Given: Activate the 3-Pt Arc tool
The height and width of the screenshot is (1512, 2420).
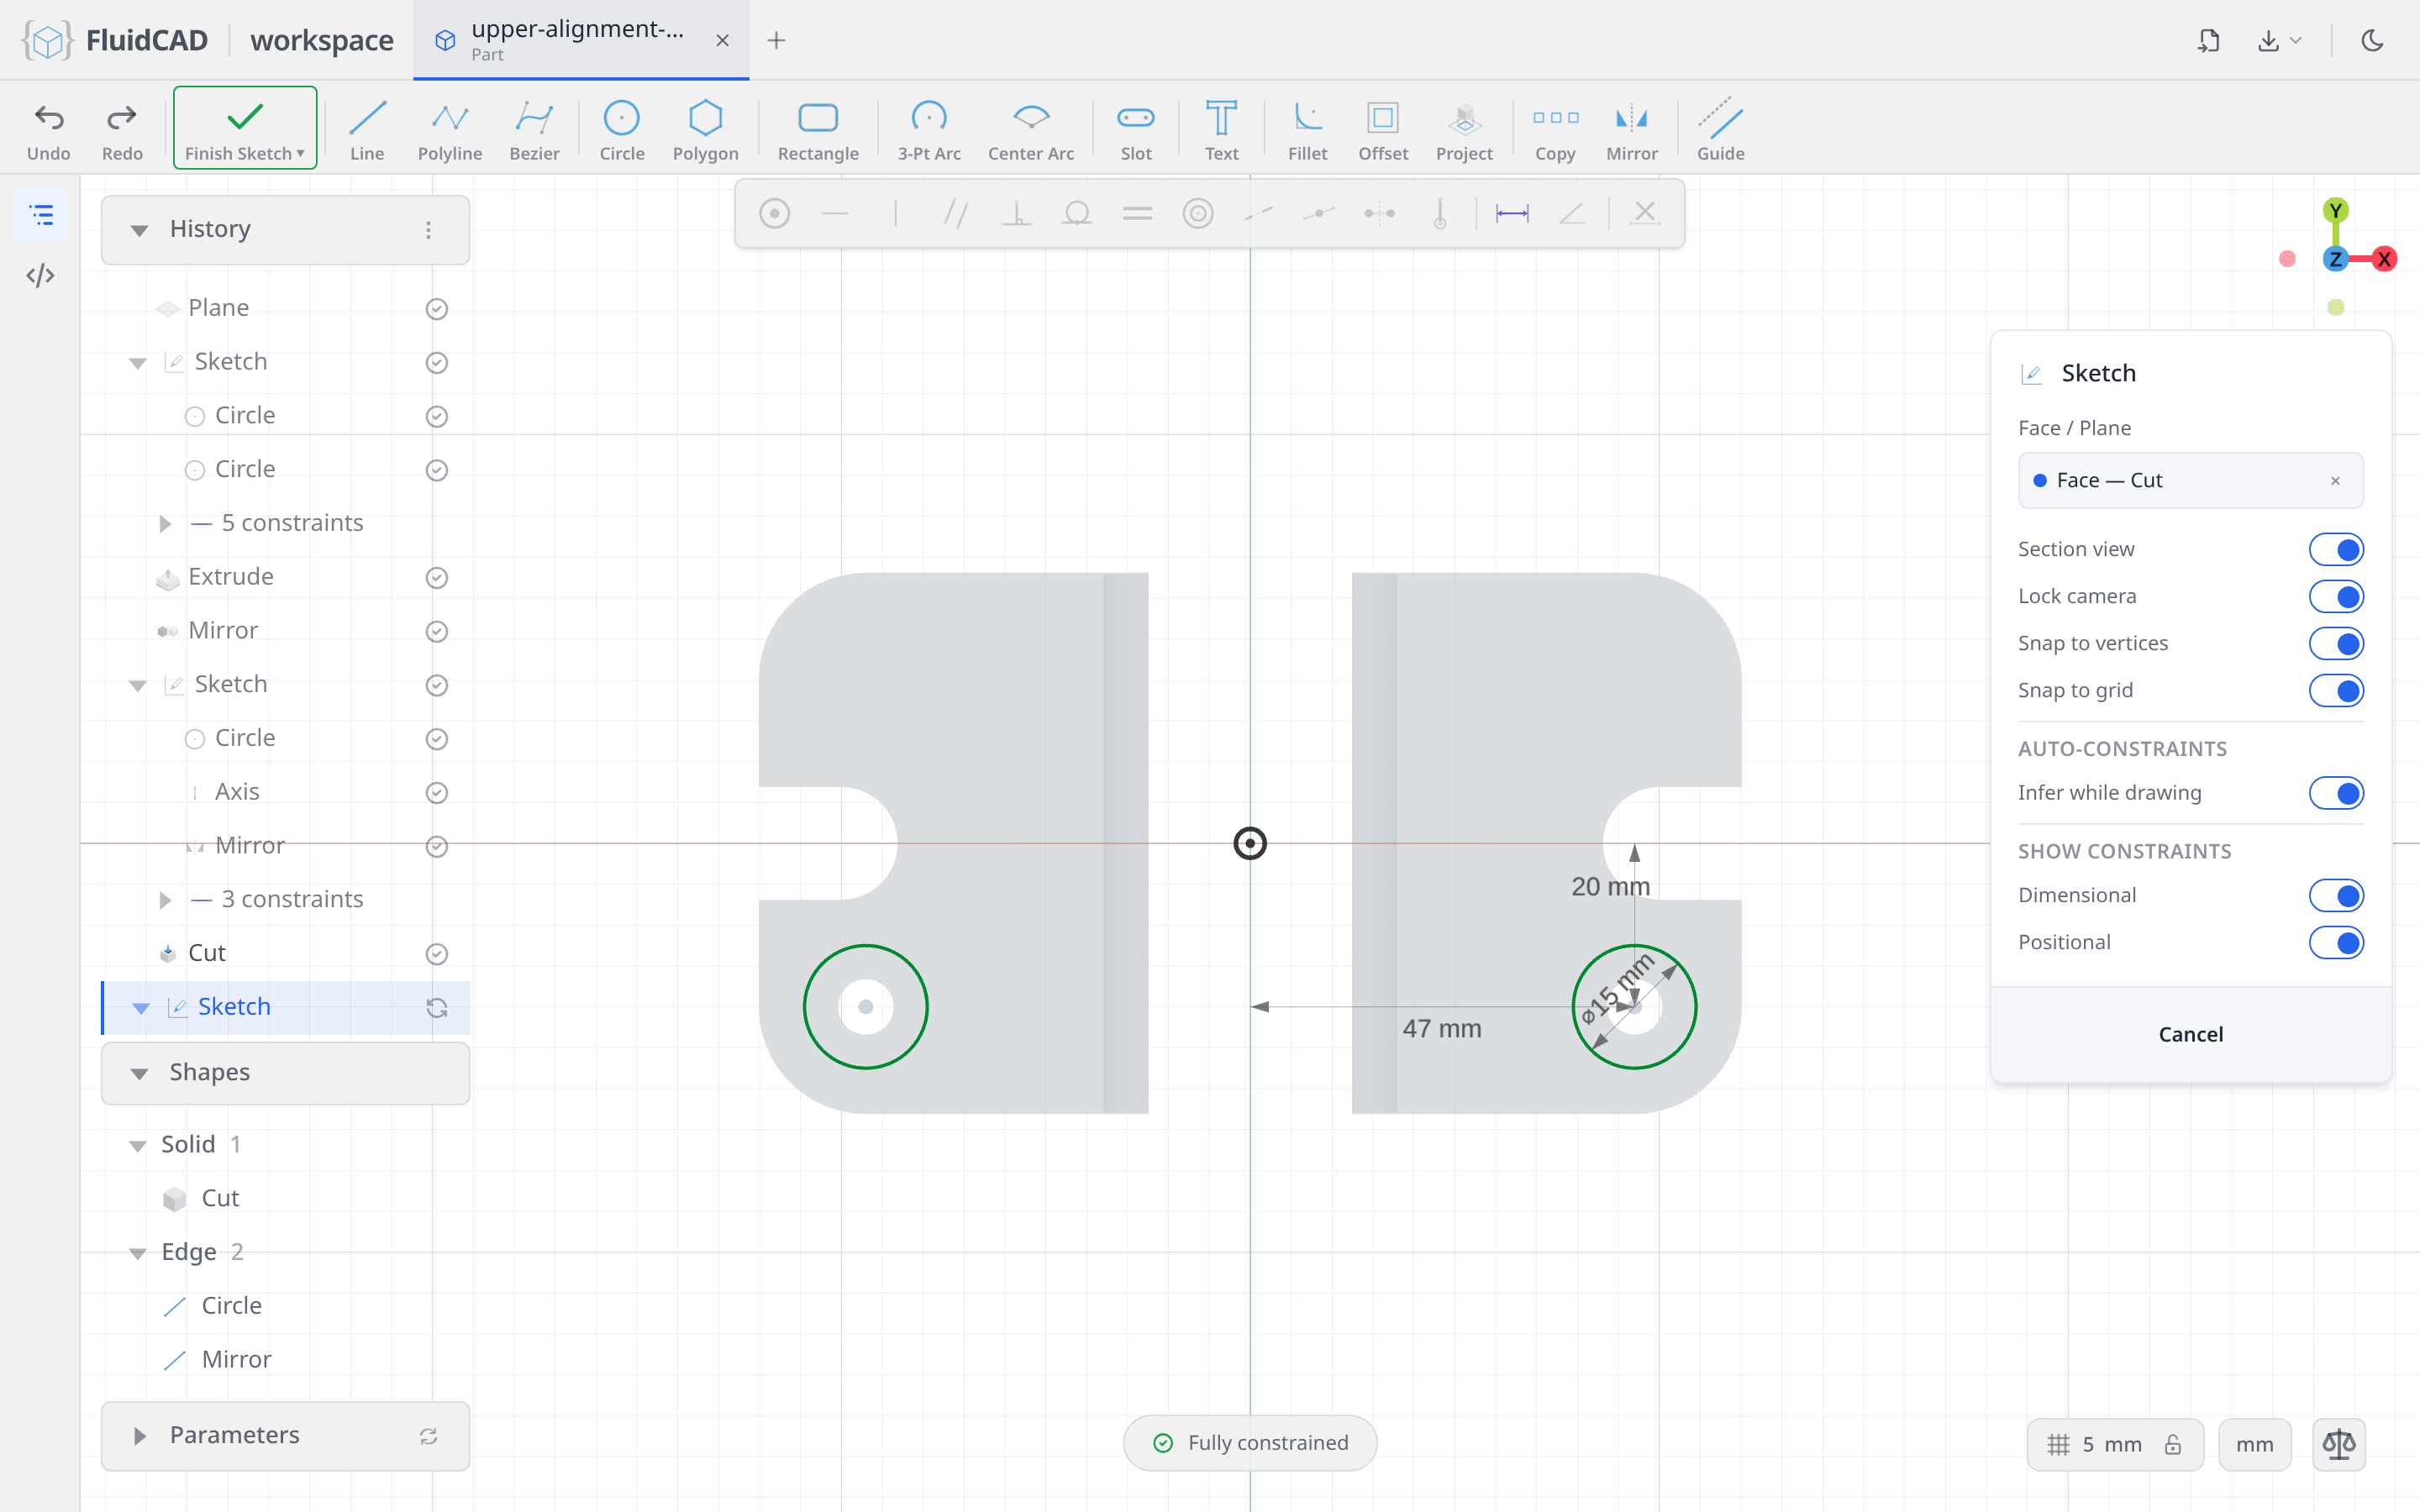Looking at the screenshot, I should coord(928,129).
